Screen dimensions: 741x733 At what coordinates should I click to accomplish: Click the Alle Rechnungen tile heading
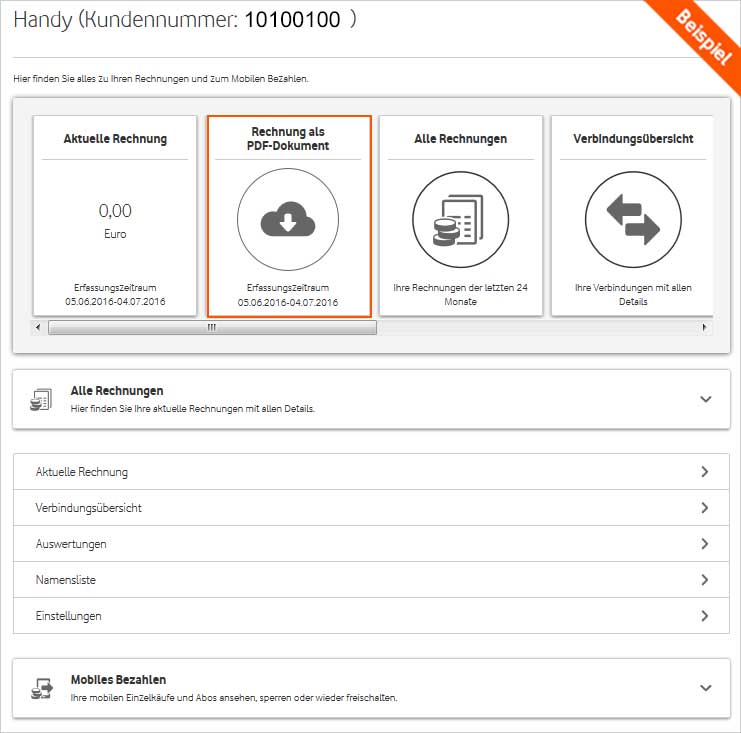tap(460, 139)
